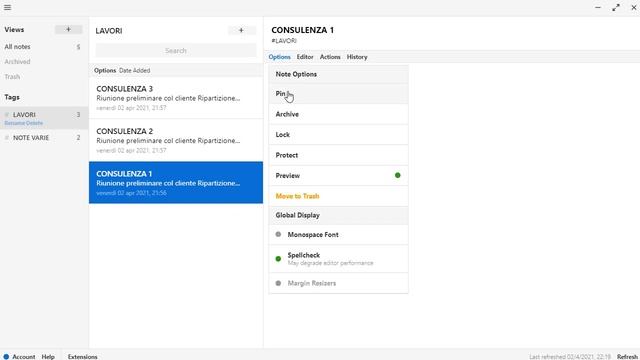This screenshot has width=640, height=360.
Task: Select the NOTE VARIE tag
Action: tap(44, 138)
